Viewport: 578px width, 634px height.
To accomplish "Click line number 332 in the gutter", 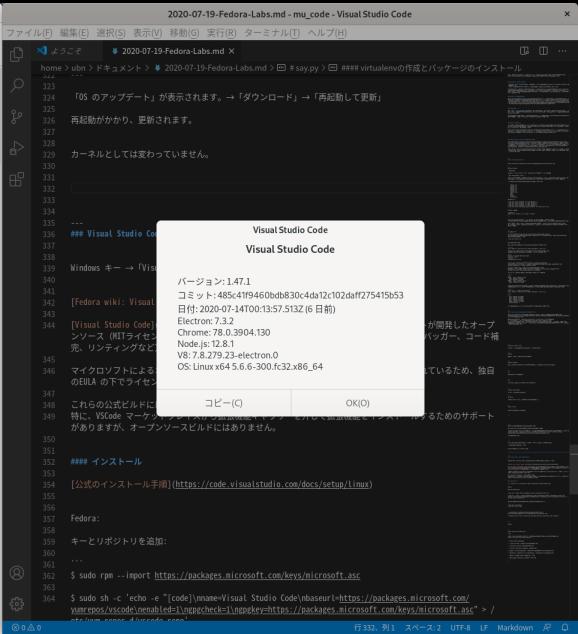I will (x=49, y=189).
